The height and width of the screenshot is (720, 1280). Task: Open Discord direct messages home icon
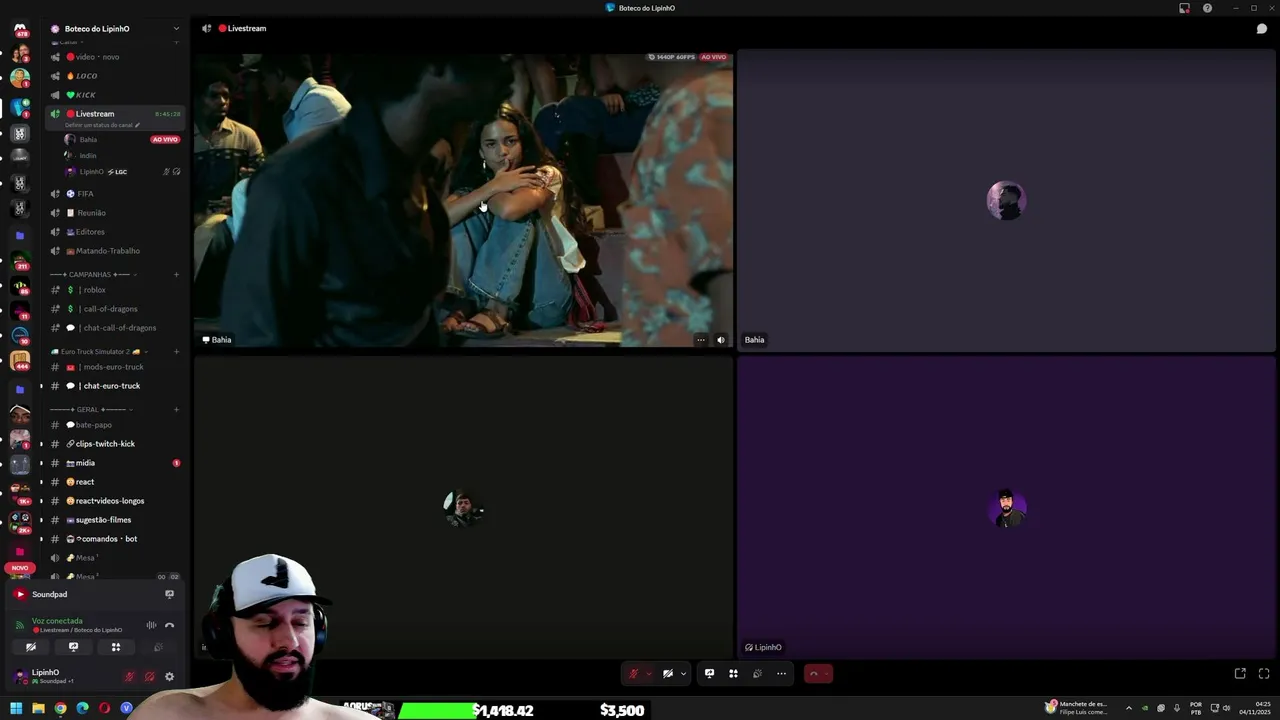19,29
